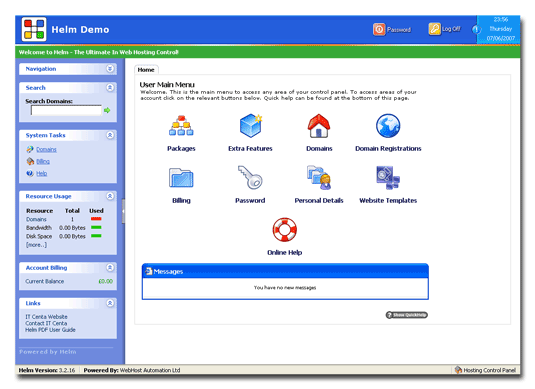This screenshot has width=535, height=389.
Task: Click the Disk Space green usage bar
Action: (x=96, y=236)
